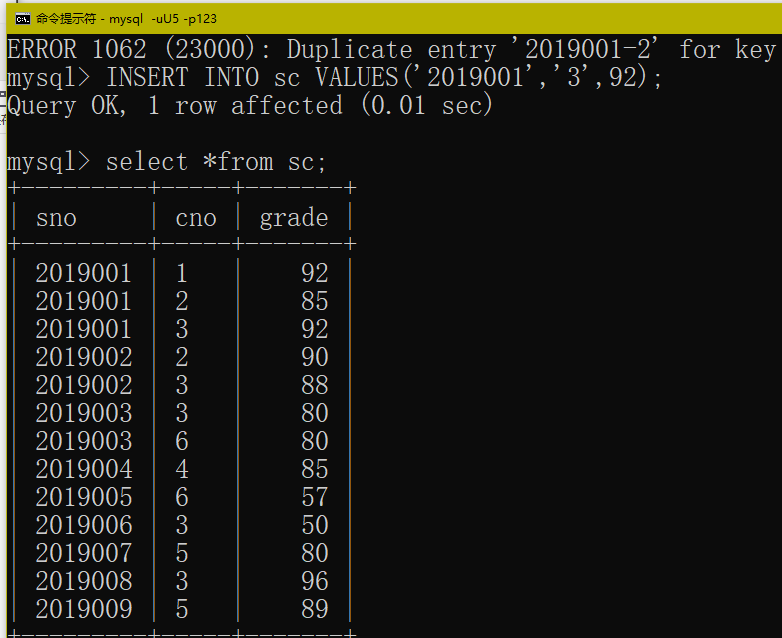Viewport: 782px width, 638px height.
Task: Click grade 89 in the 2019009 row
Action: click(x=315, y=609)
